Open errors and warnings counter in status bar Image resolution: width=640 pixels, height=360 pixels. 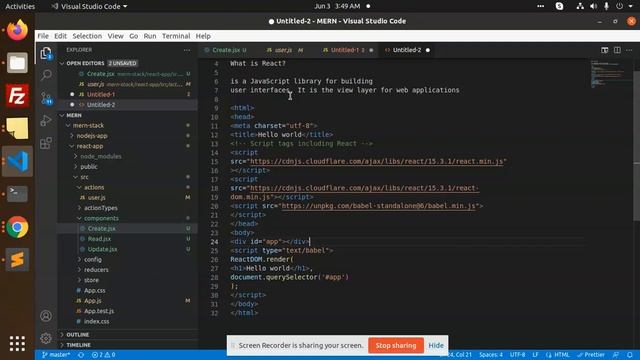[104, 355]
